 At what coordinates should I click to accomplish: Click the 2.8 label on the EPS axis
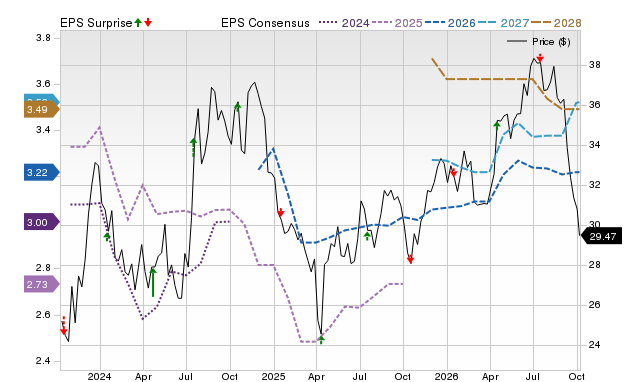click(x=43, y=268)
